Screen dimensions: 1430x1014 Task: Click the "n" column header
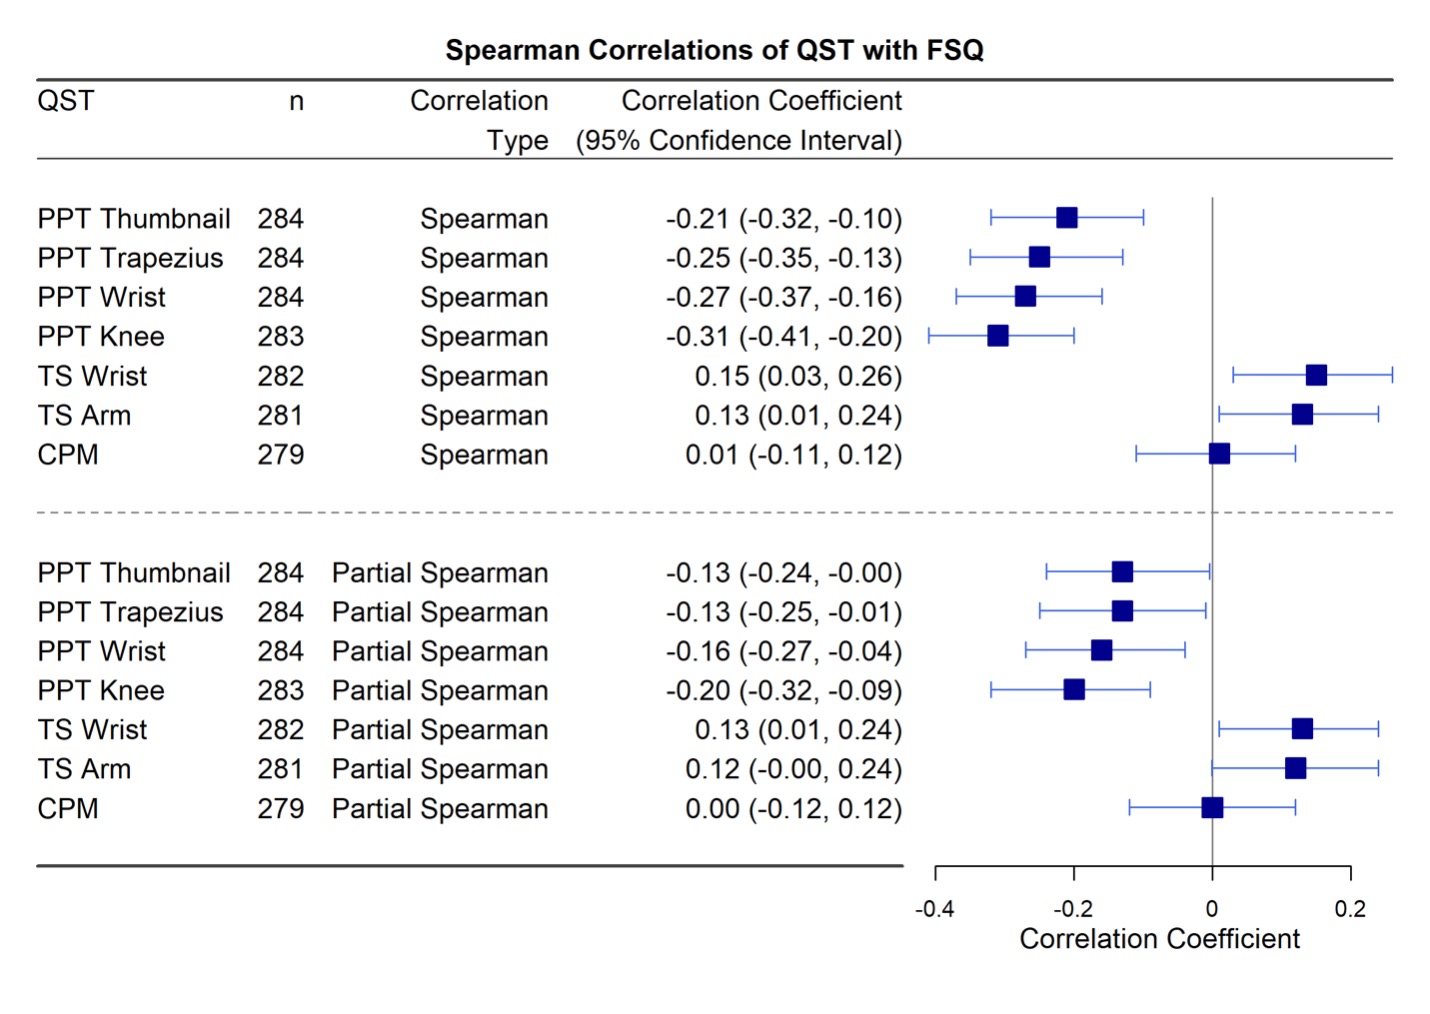coord(296,102)
